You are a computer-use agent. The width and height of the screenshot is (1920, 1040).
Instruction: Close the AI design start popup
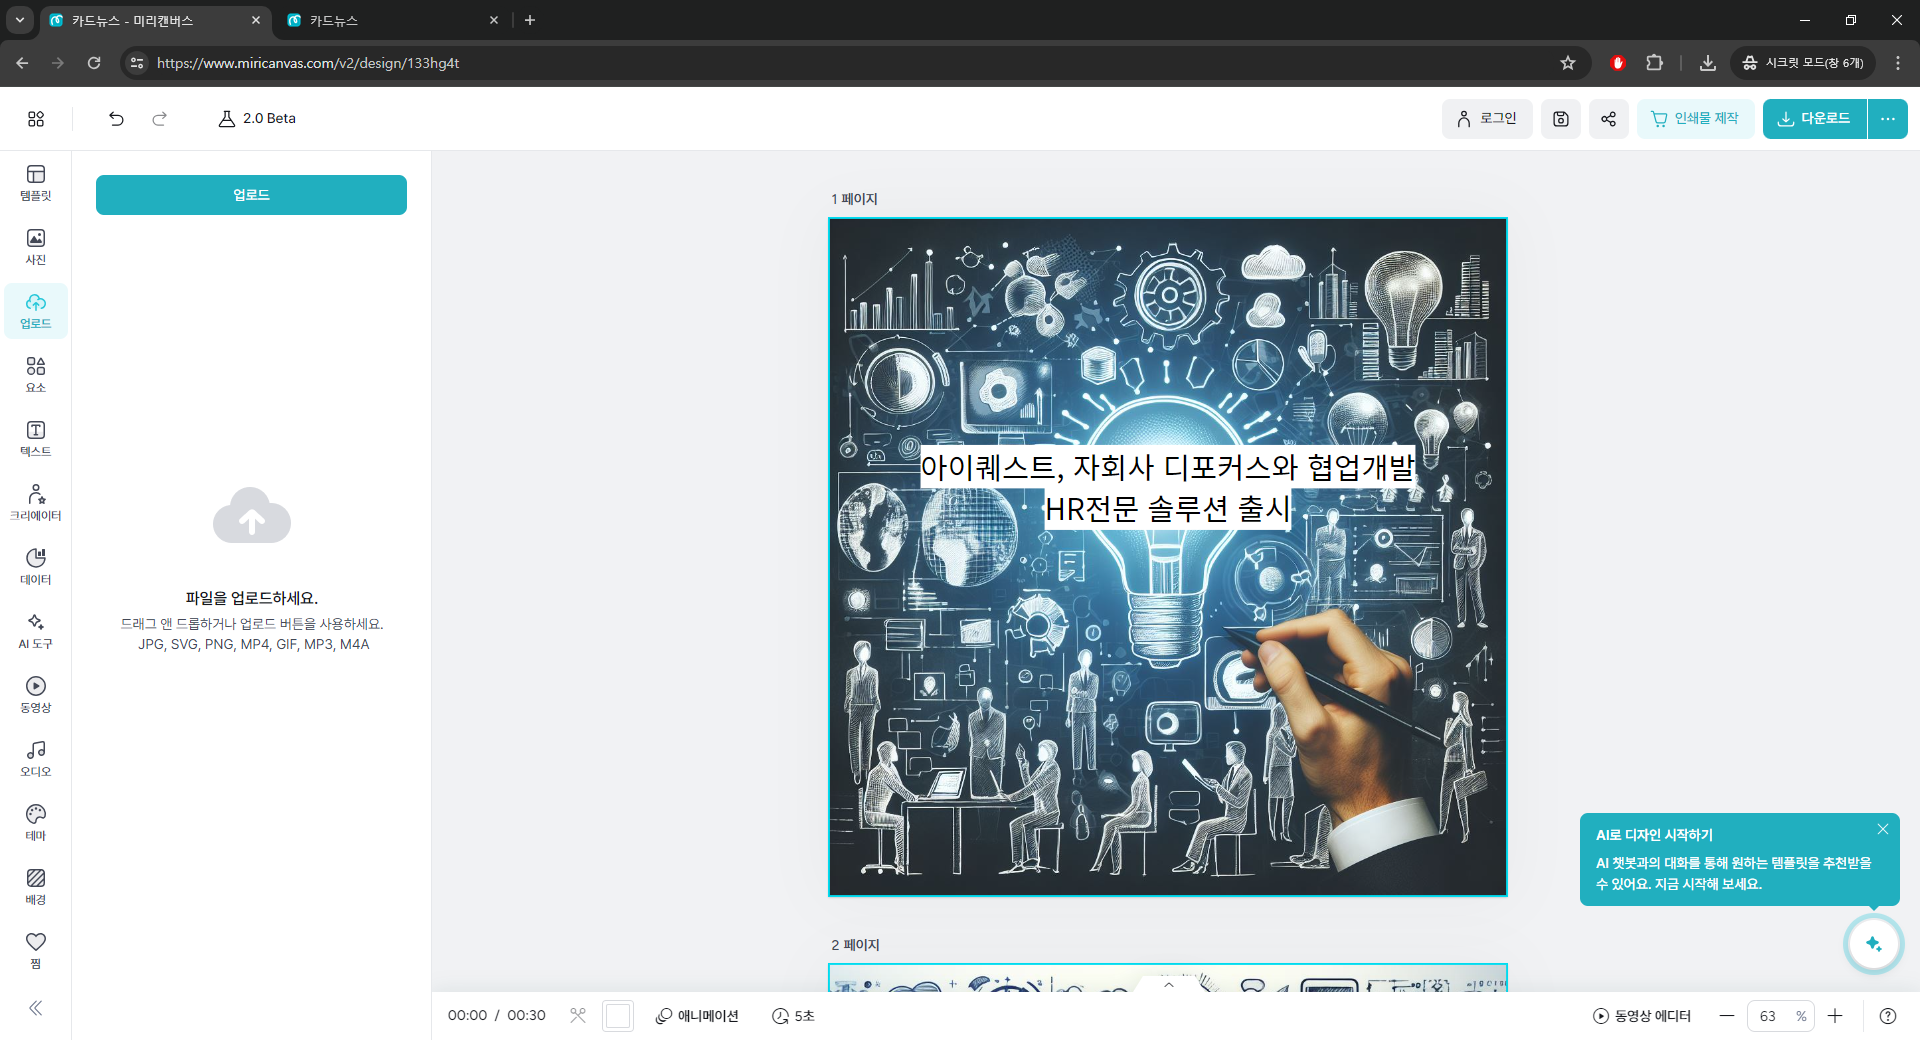point(1883,829)
